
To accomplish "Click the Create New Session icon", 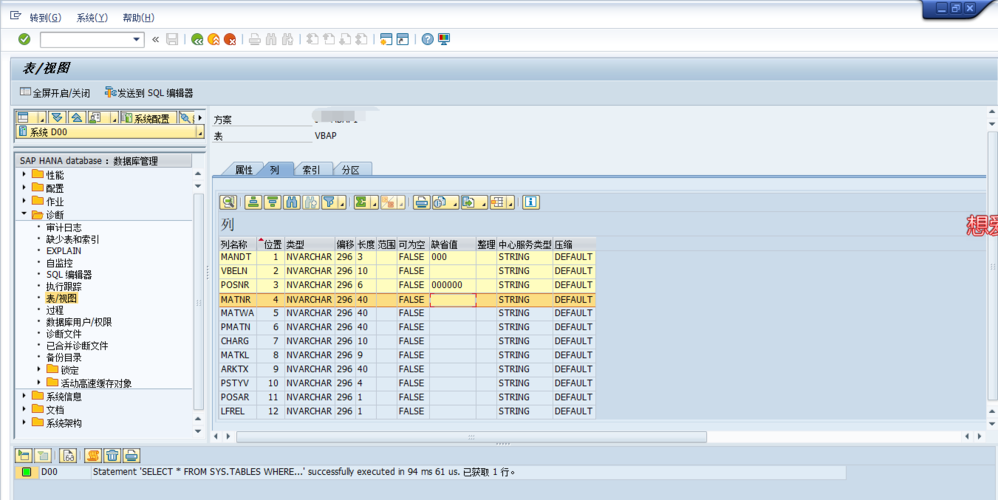I will tap(386, 39).
